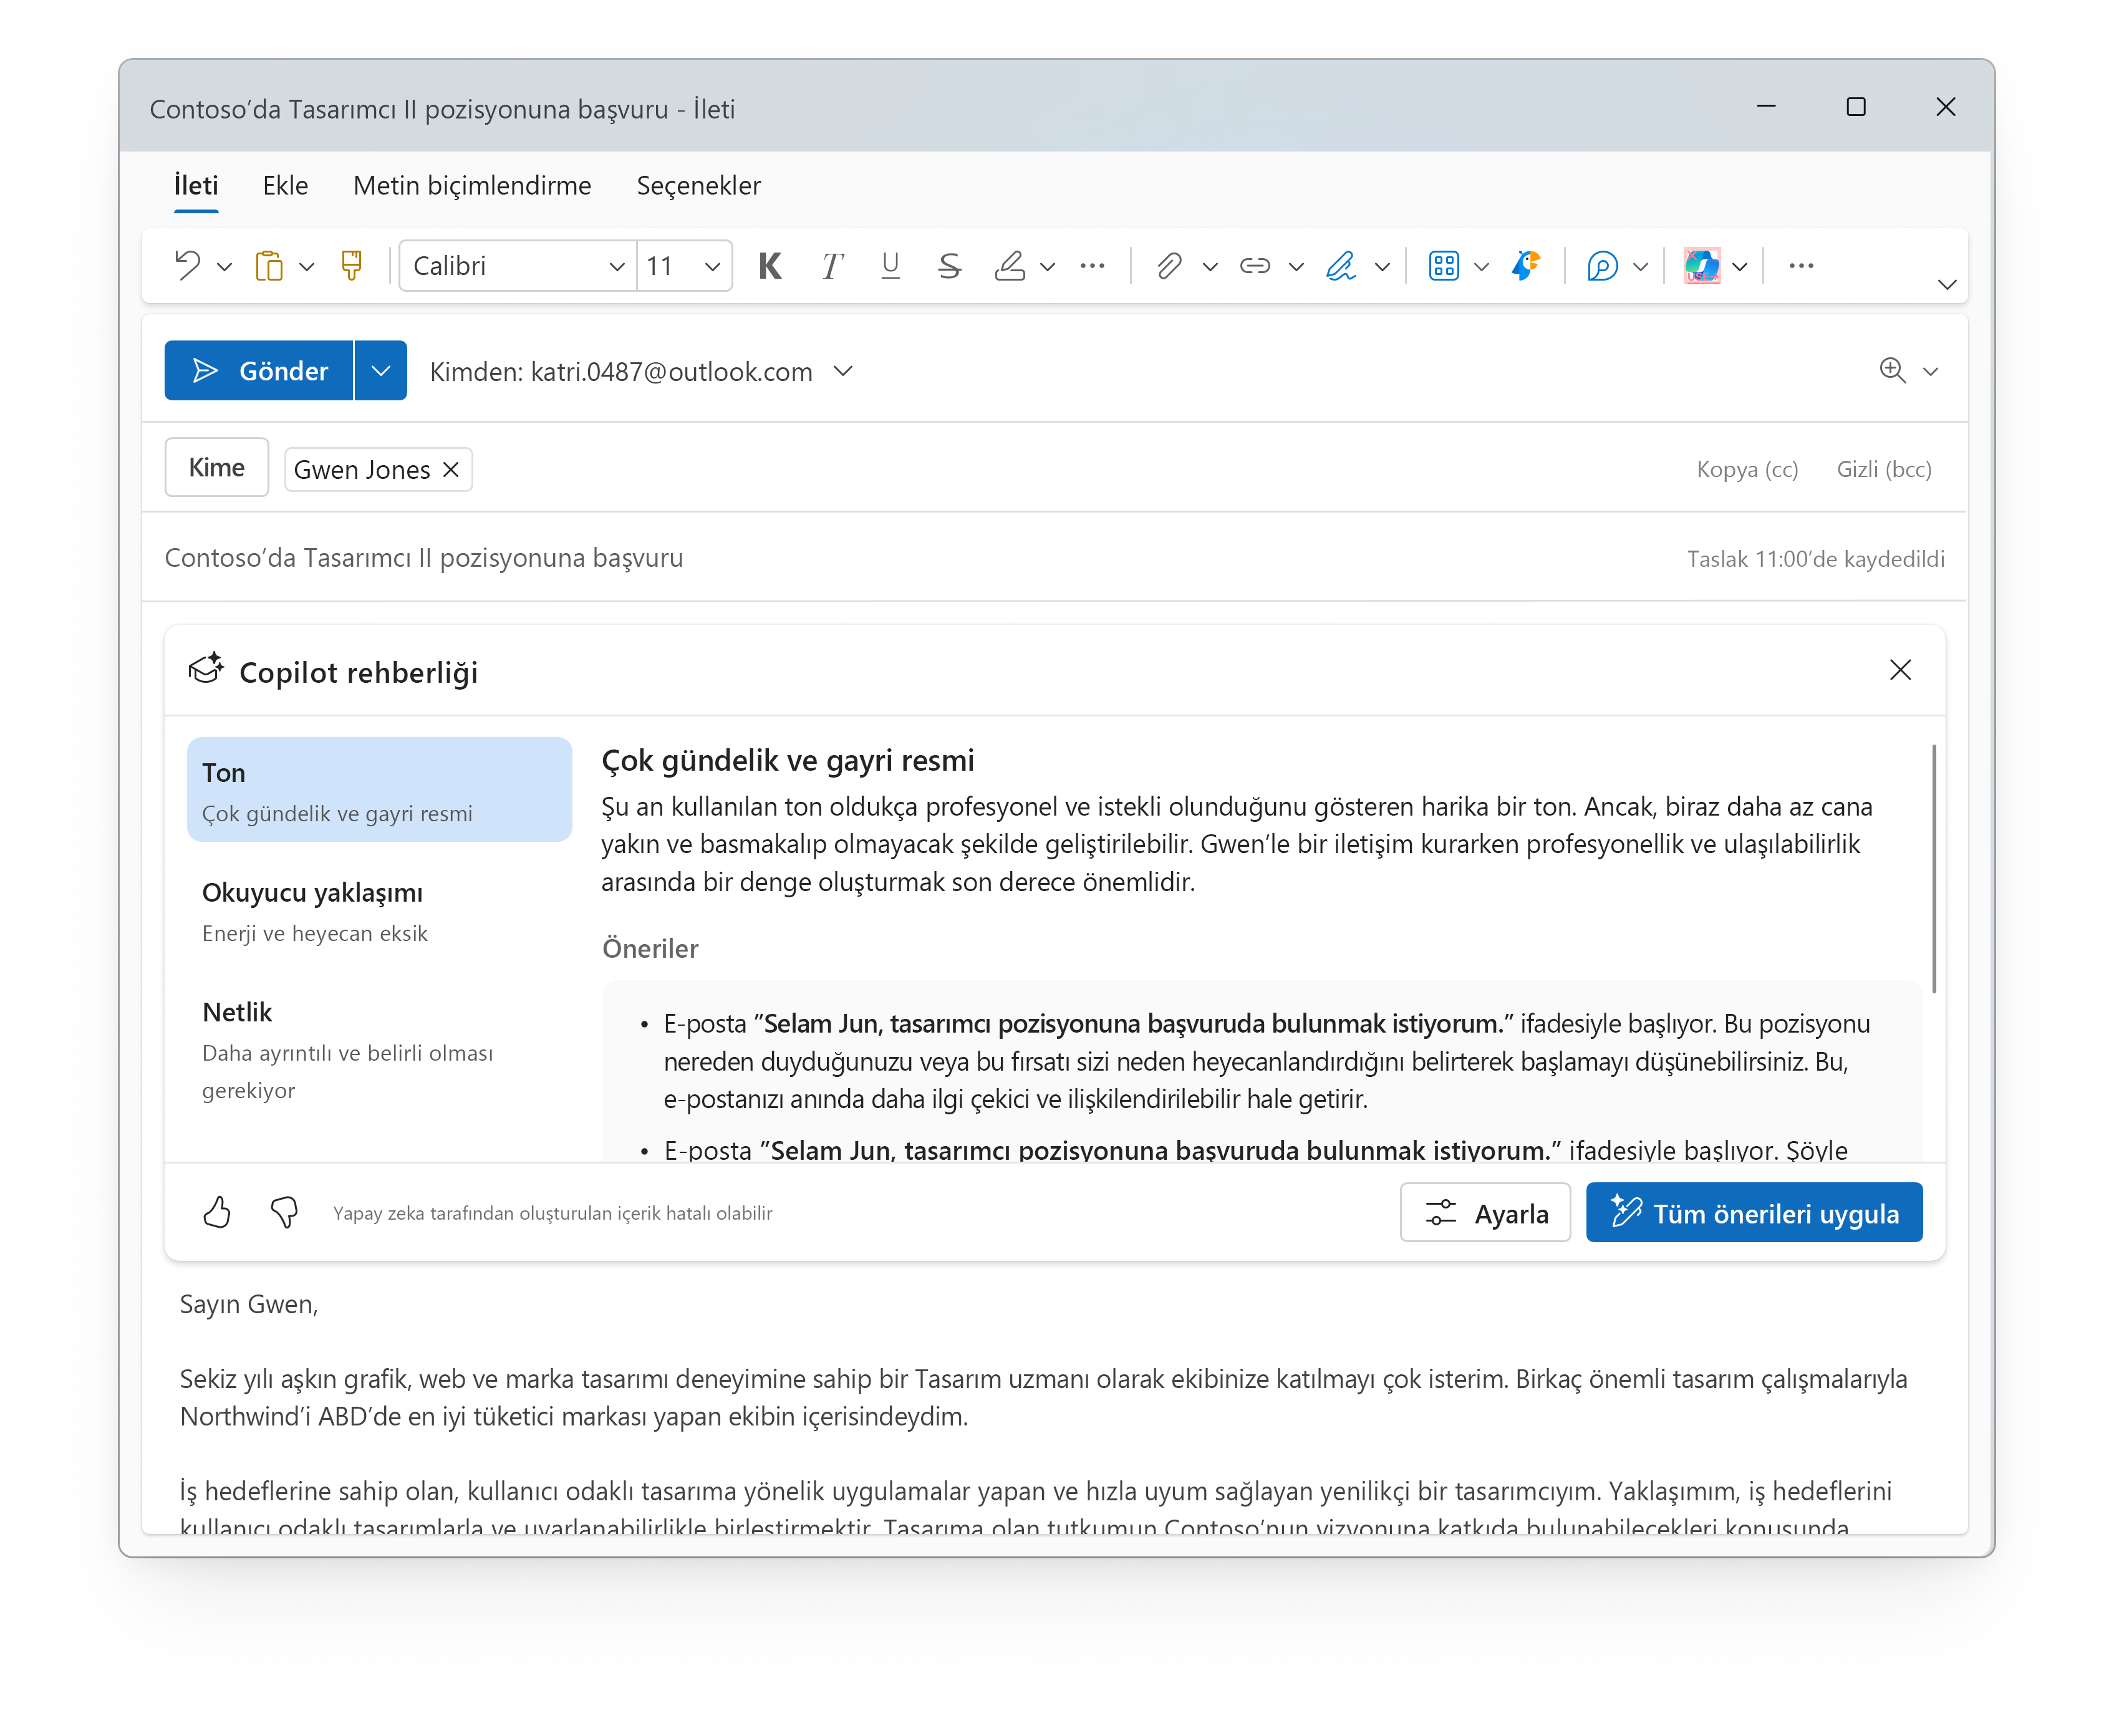2114x1736 pixels.
Task: Toggle italic (T) formatting
Action: tap(831, 266)
